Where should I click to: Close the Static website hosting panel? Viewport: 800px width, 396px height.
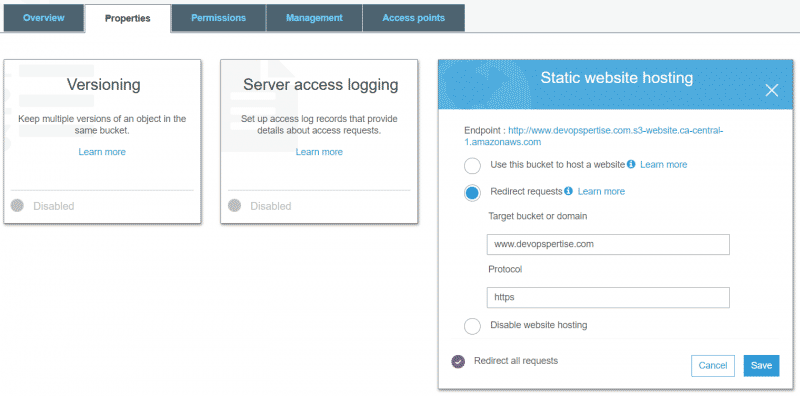[771, 91]
